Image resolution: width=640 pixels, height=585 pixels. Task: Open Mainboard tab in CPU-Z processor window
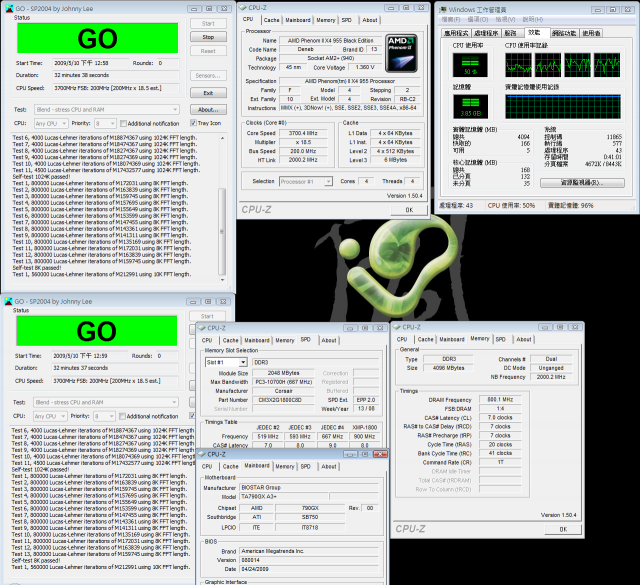click(298, 20)
